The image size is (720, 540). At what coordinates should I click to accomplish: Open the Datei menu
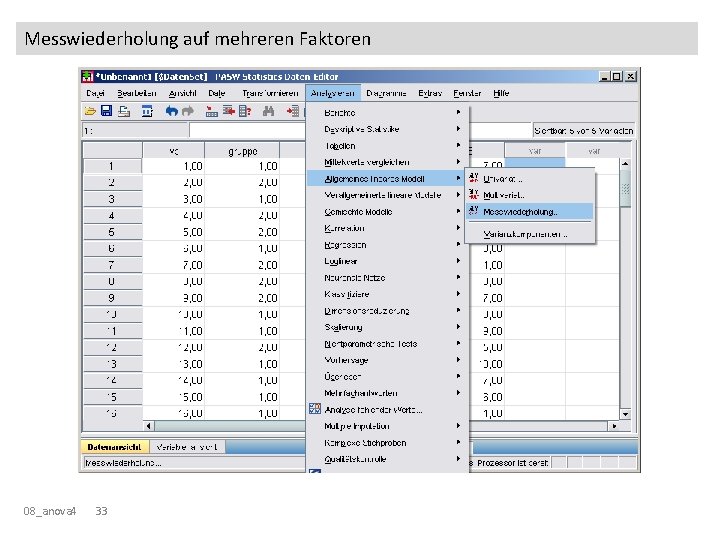96,93
